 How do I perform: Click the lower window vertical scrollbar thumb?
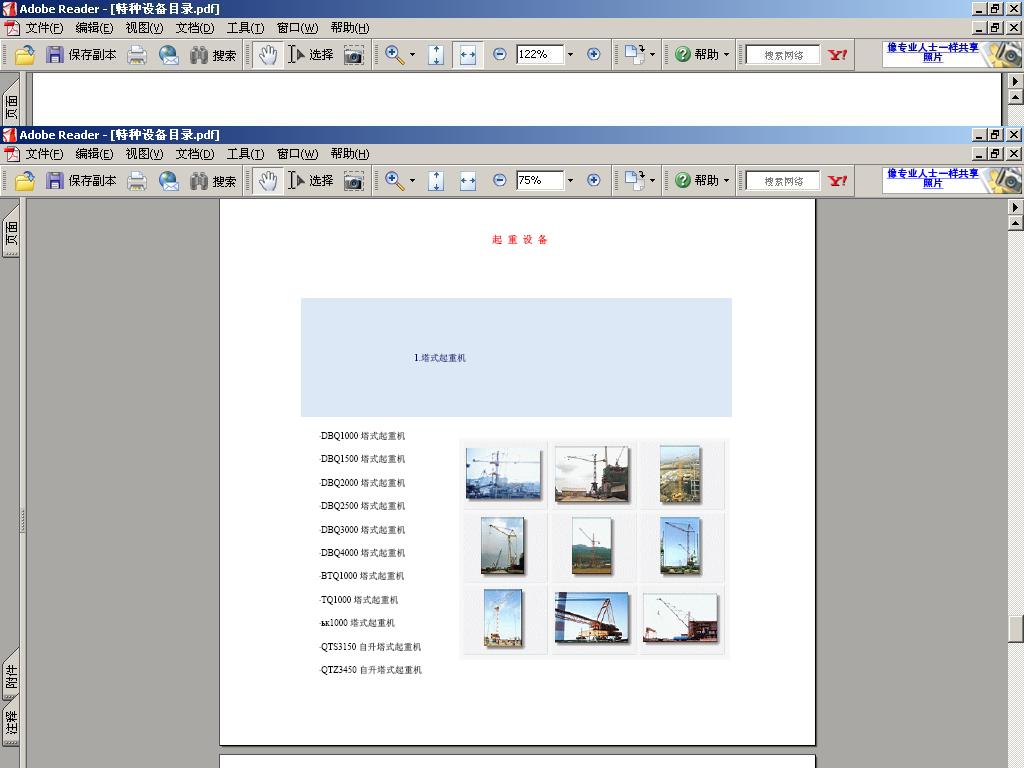pyautogui.click(x=1016, y=629)
